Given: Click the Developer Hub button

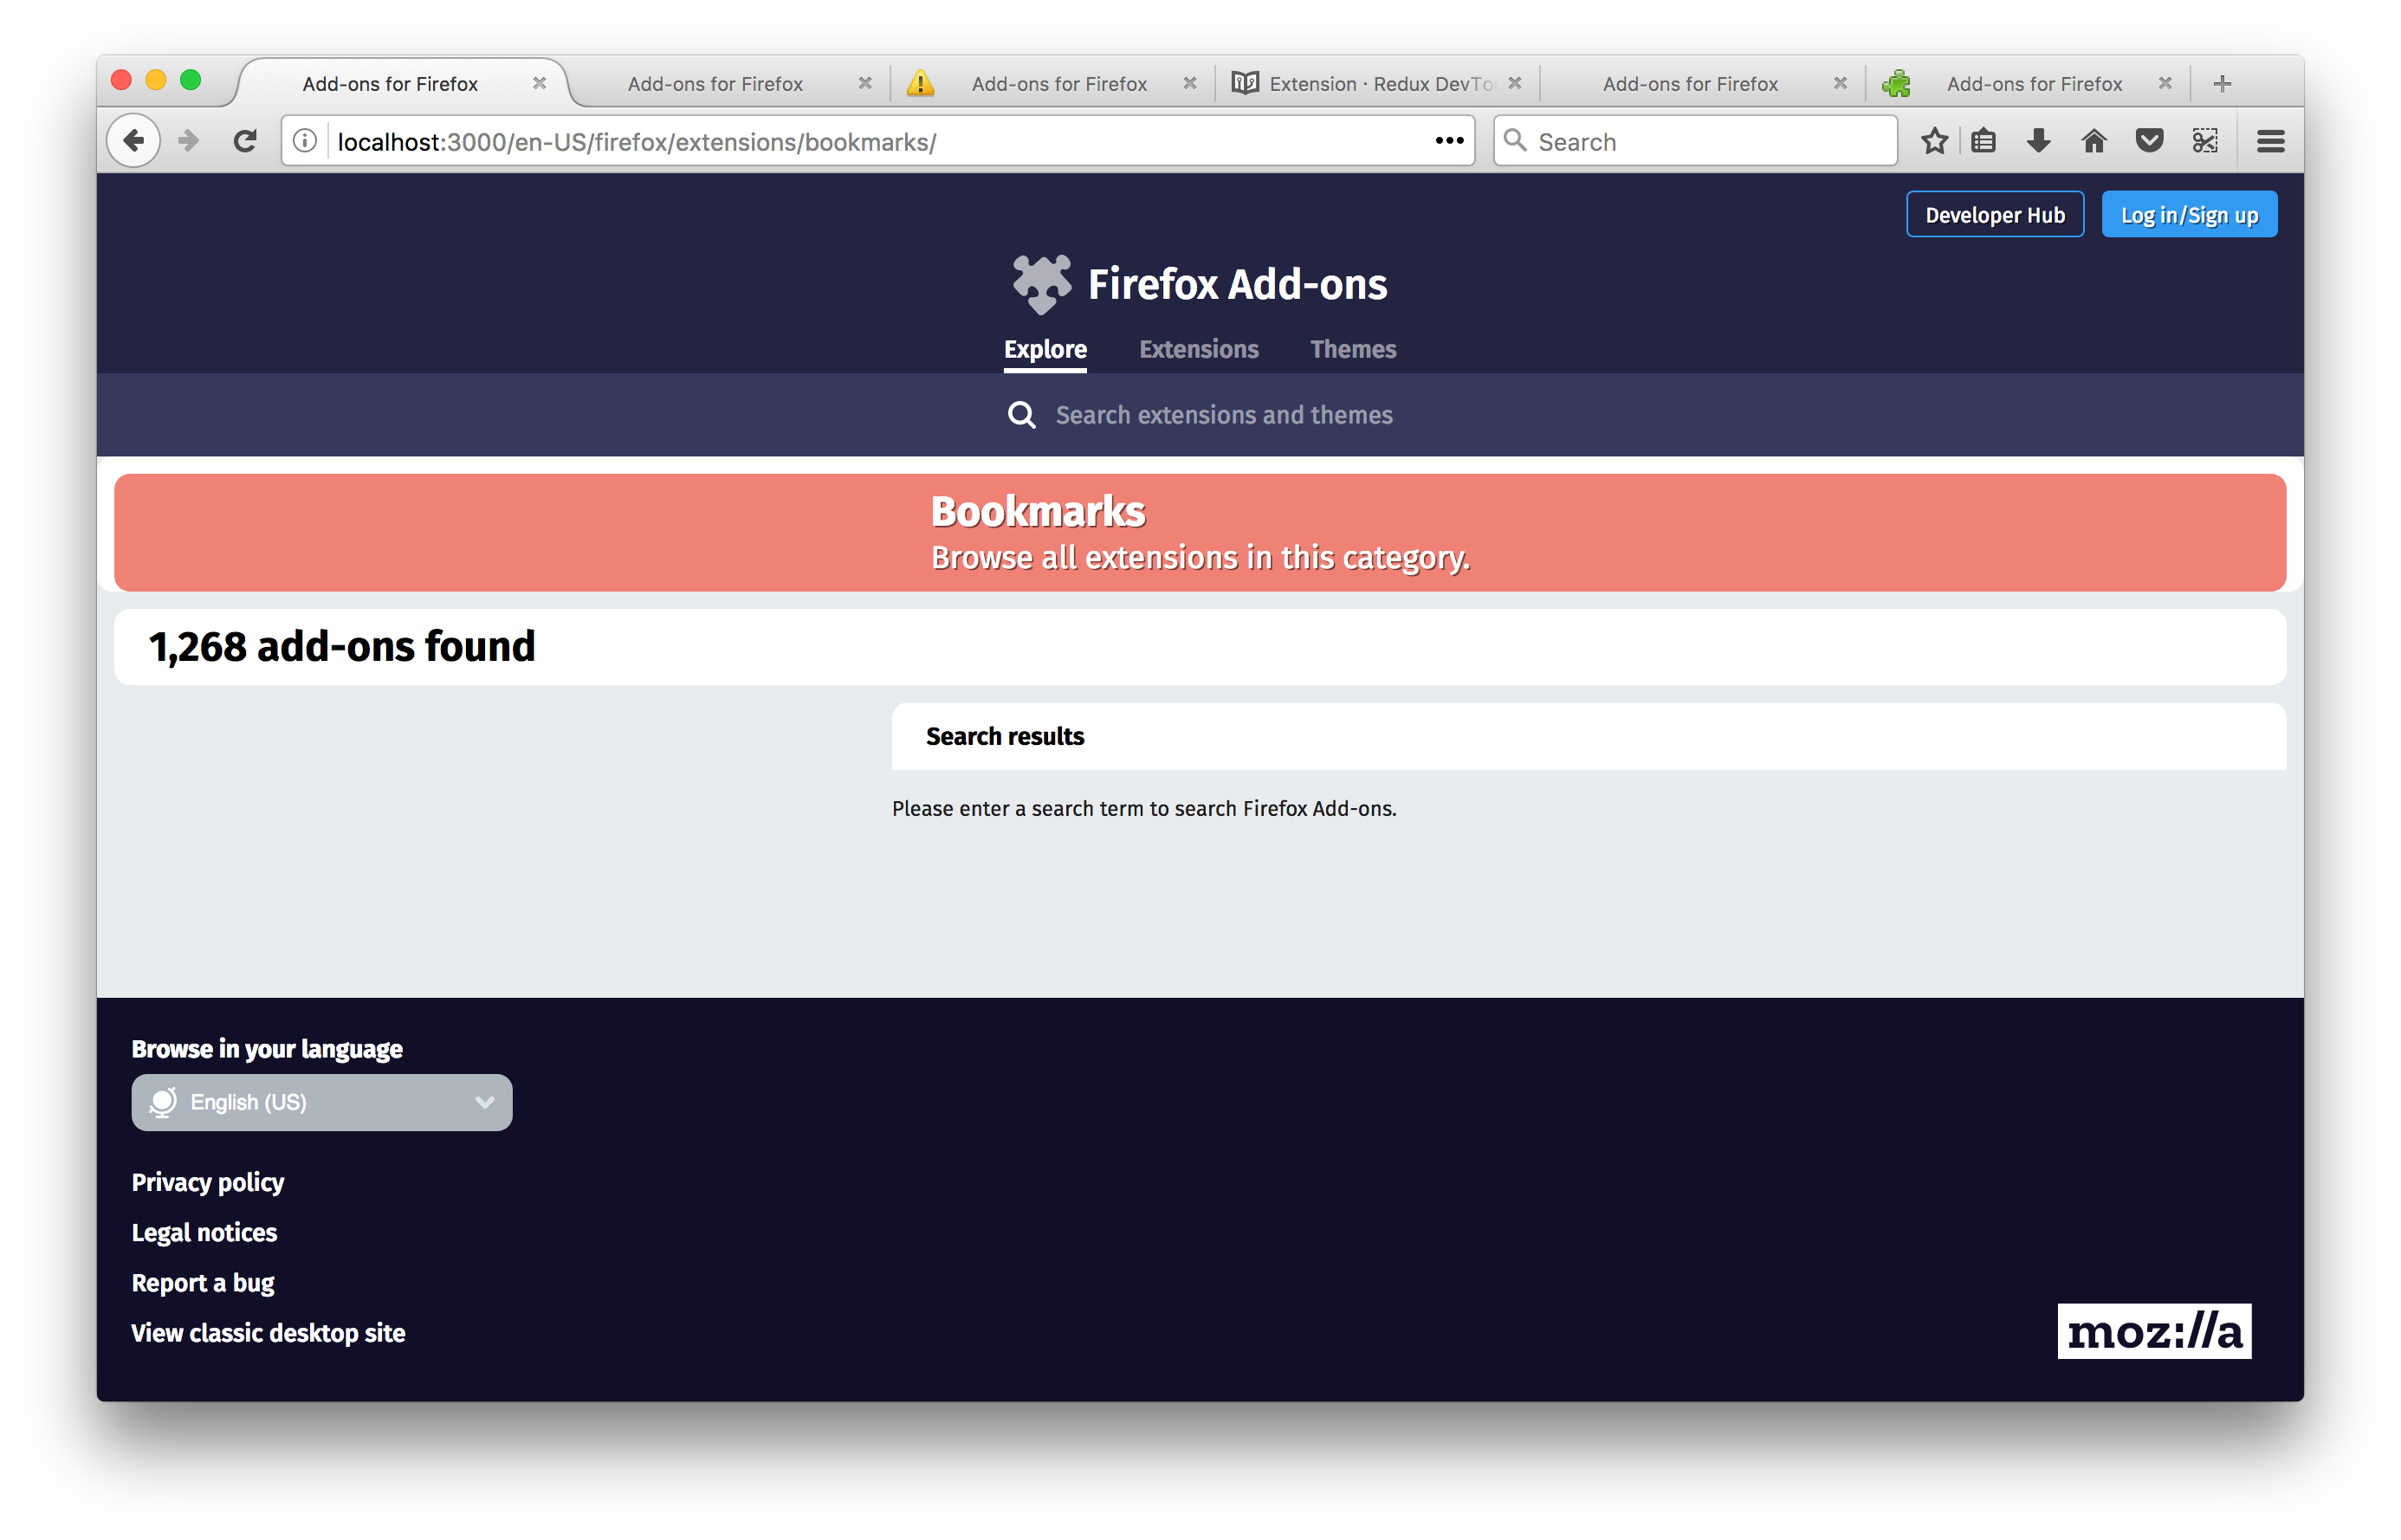Looking at the screenshot, I should tap(1994, 215).
